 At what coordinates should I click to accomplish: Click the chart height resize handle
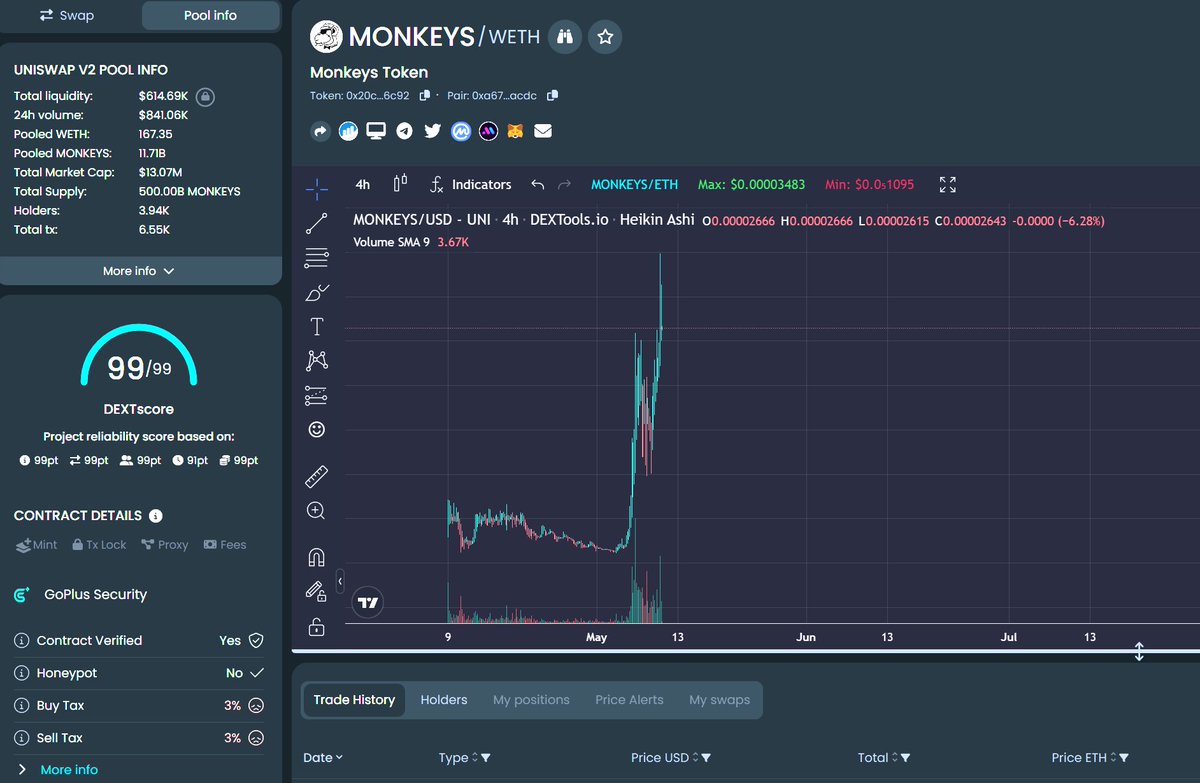pos(1138,652)
